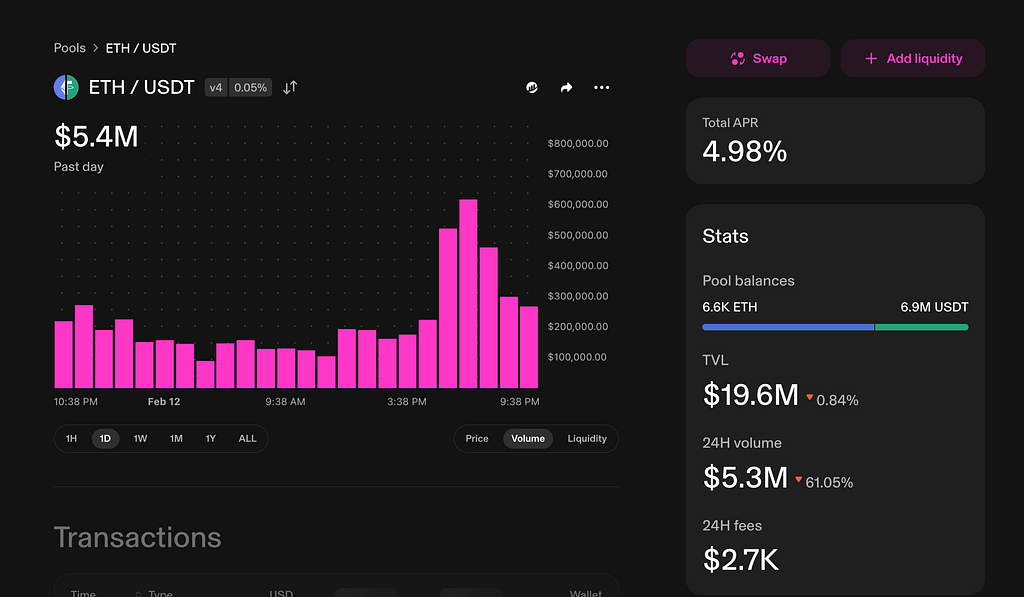Click the green USDT pool balance bar
The height and width of the screenshot is (597, 1024).
(921, 327)
